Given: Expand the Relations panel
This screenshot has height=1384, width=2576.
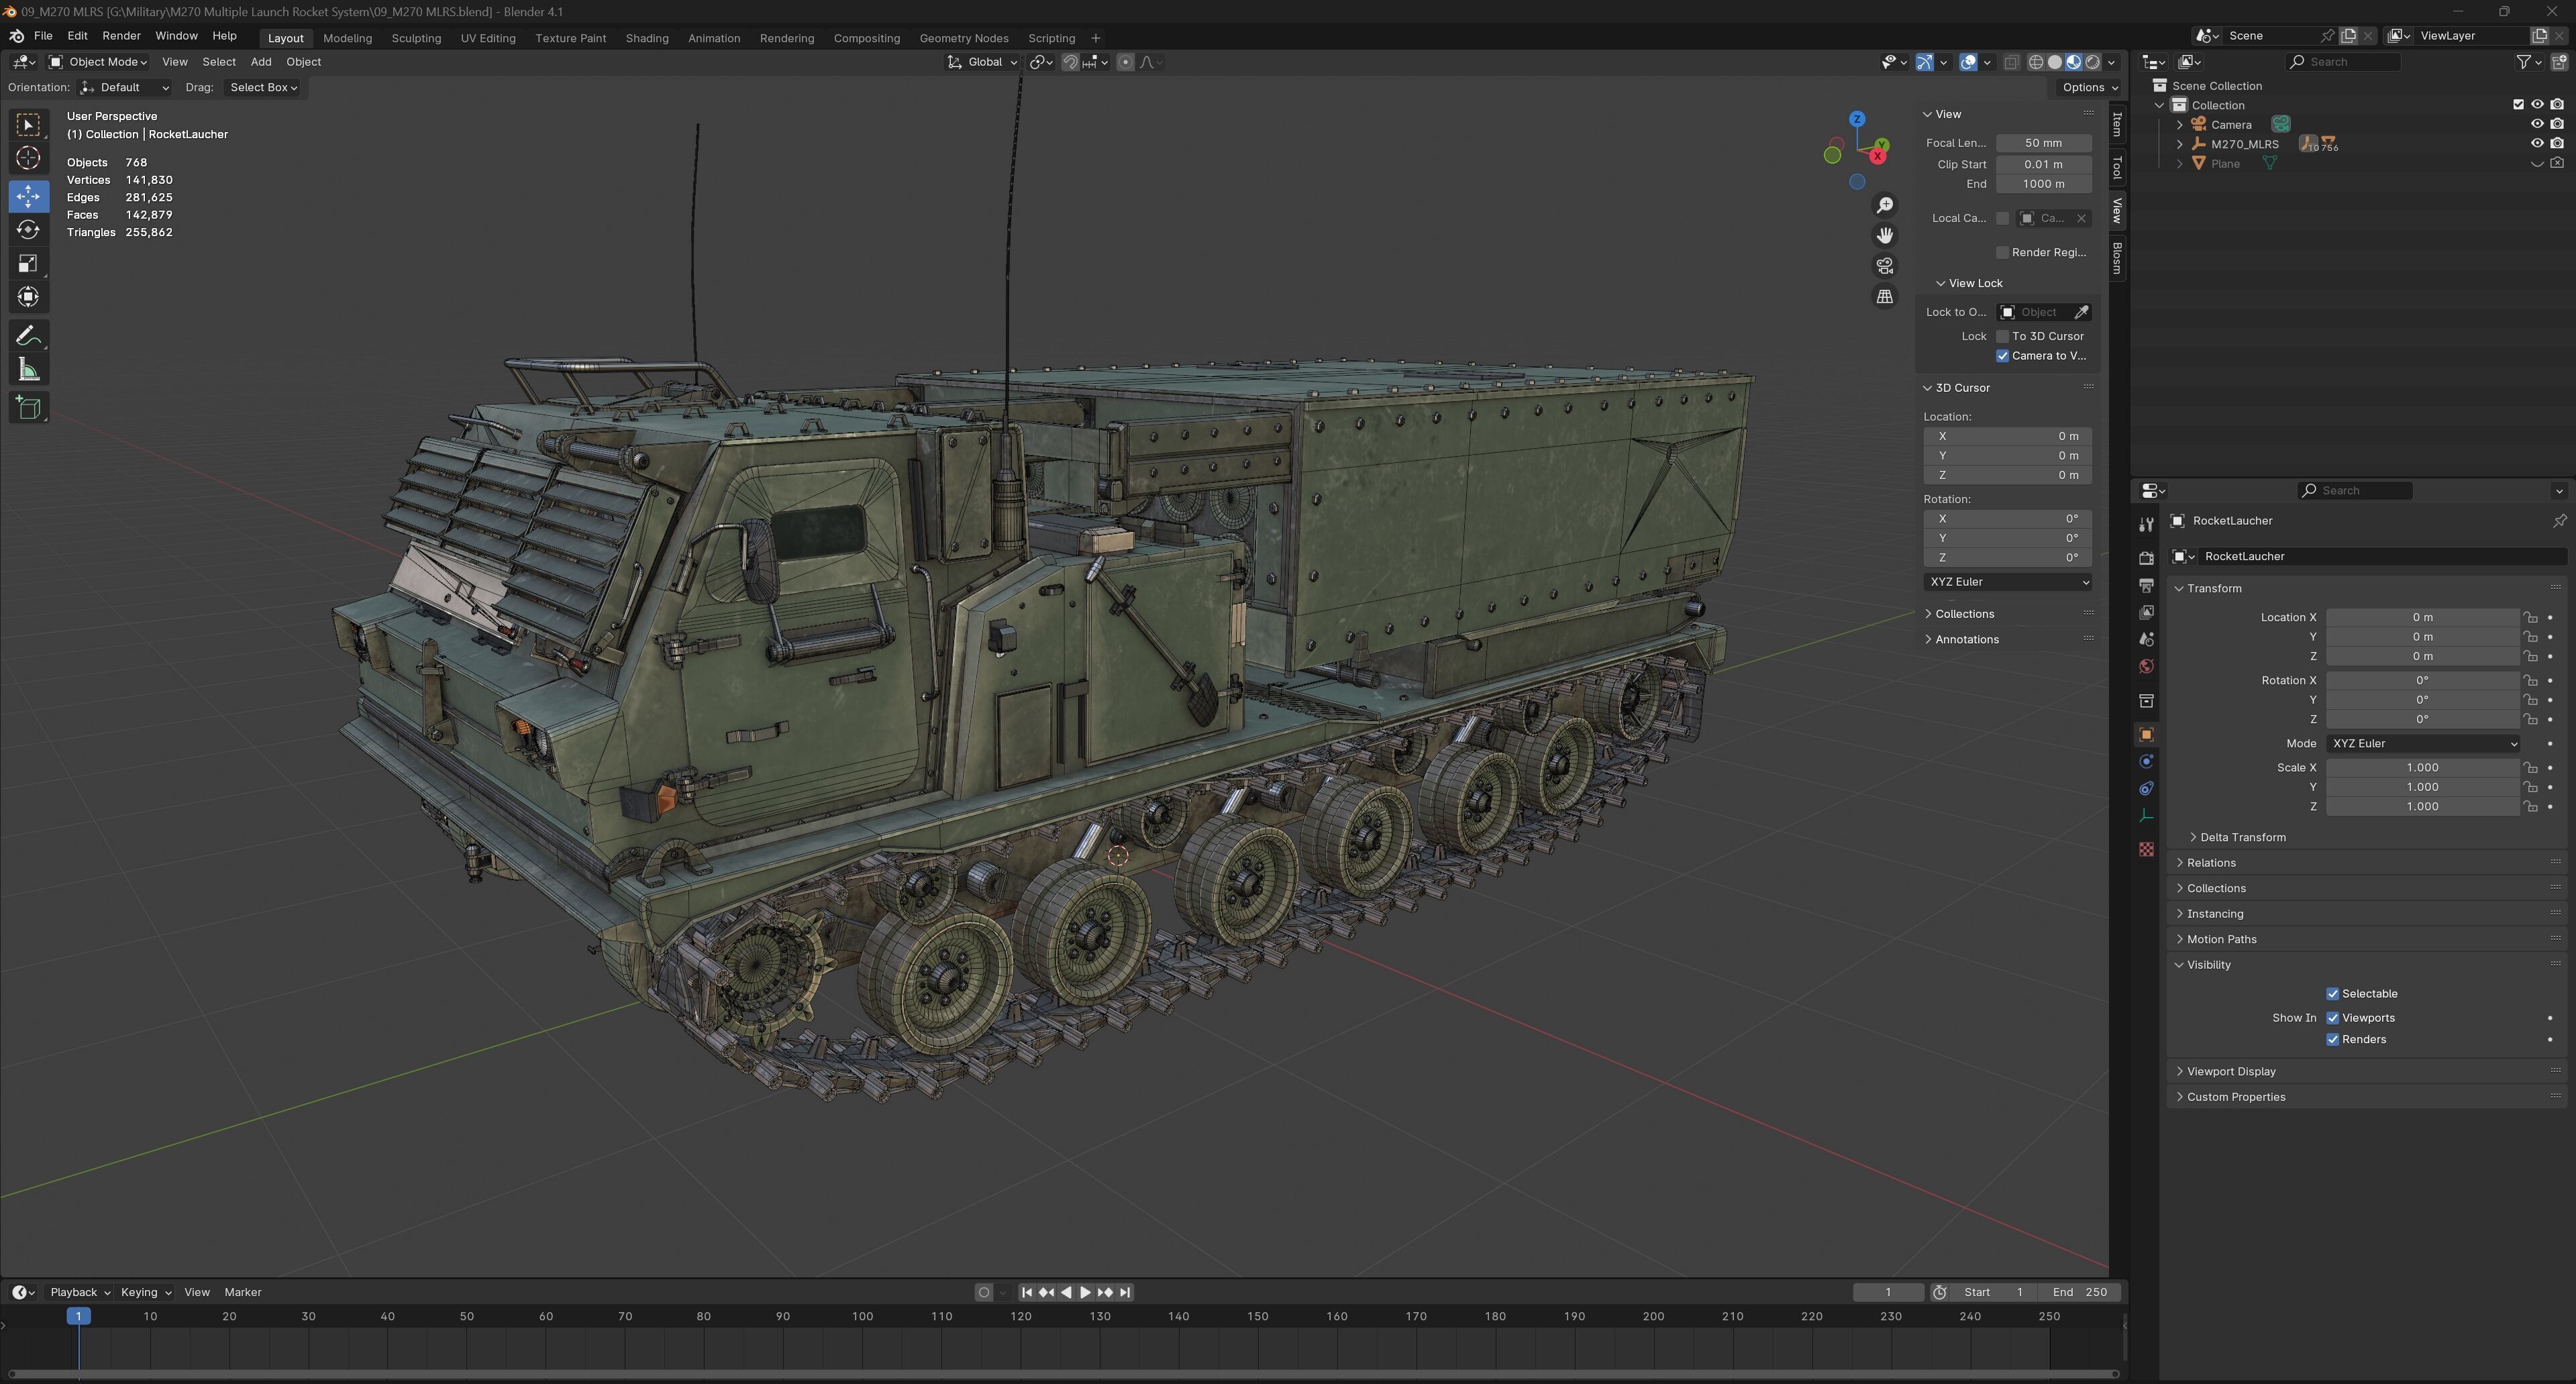Looking at the screenshot, I should 2211,863.
